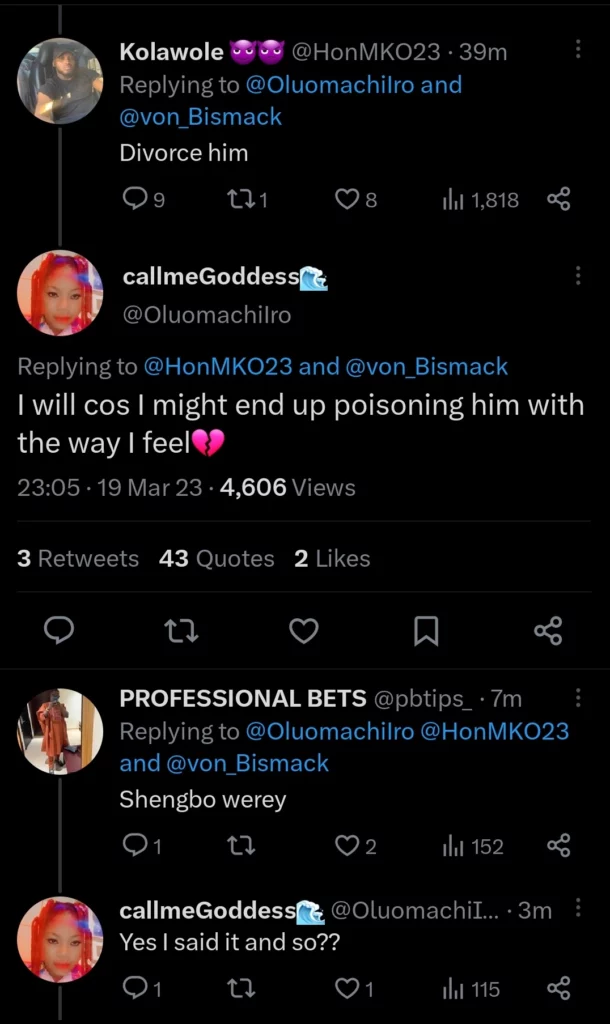Open Kolawole's profile picture
The image size is (610, 1024).
tap(59, 80)
